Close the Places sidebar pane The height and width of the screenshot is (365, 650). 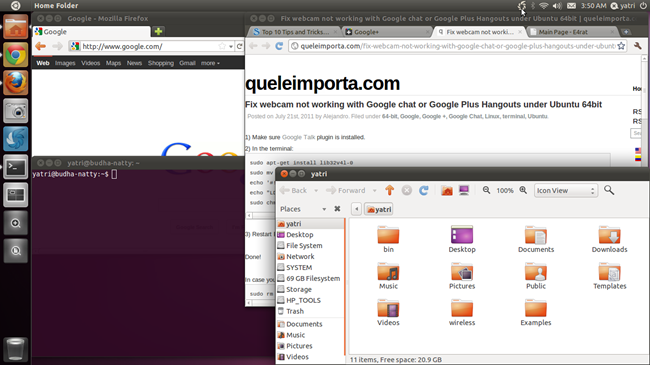coord(337,209)
